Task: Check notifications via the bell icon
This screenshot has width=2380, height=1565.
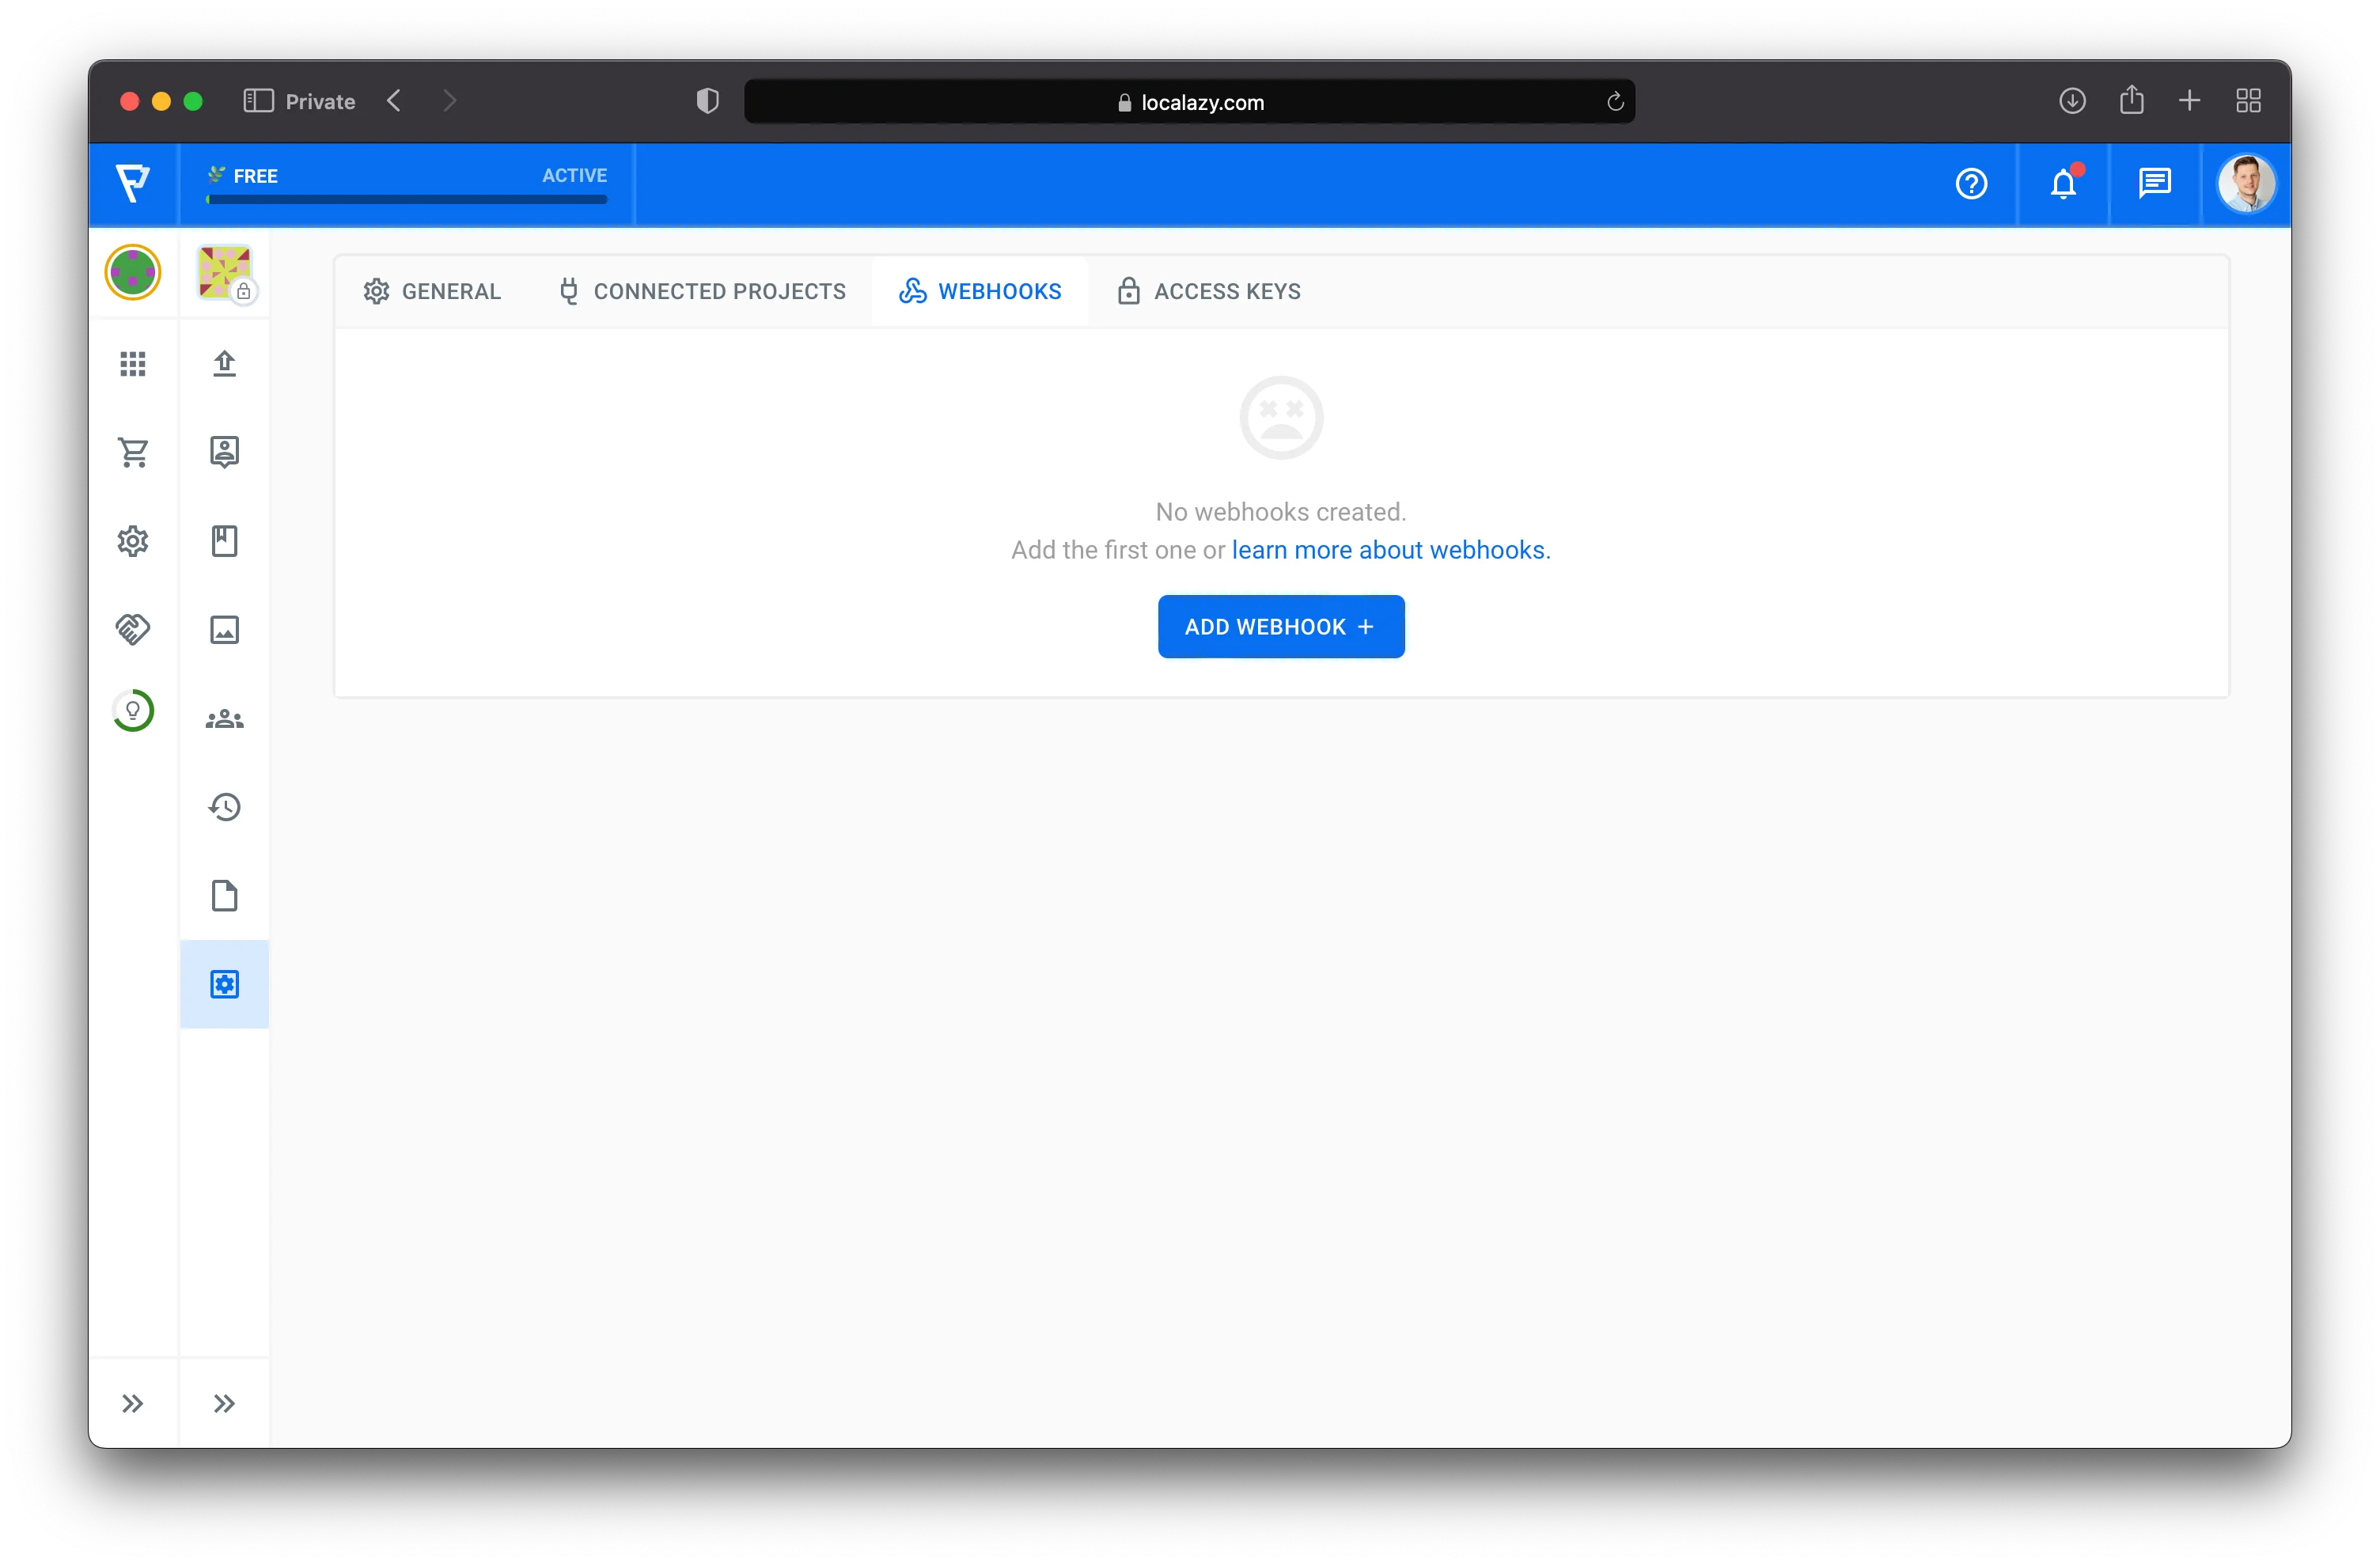Action: pyautogui.click(x=2063, y=184)
